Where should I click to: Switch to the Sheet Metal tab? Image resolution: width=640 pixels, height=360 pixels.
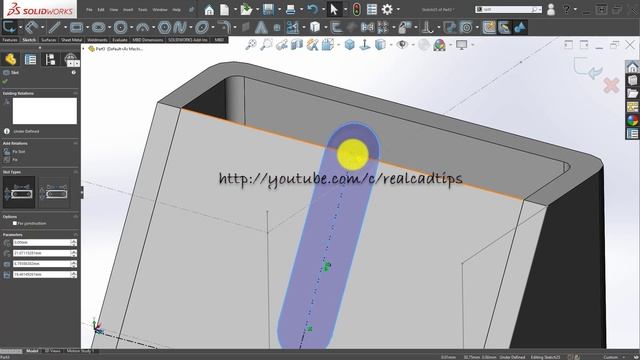(x=72, y=40)
